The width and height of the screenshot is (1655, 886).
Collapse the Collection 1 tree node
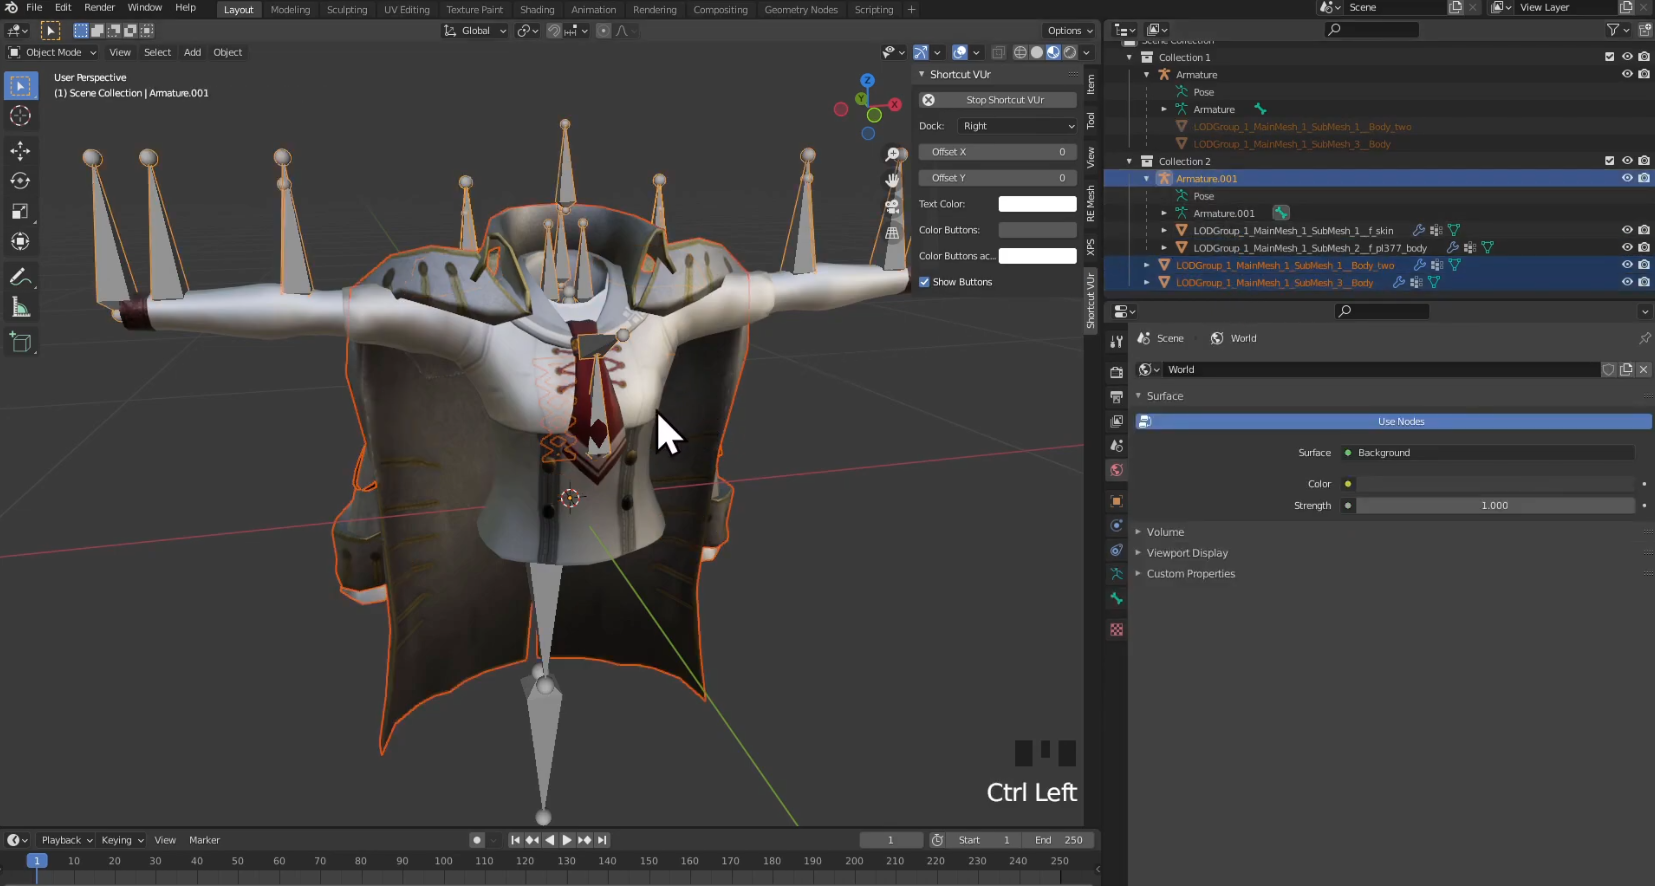[1130, 57]
